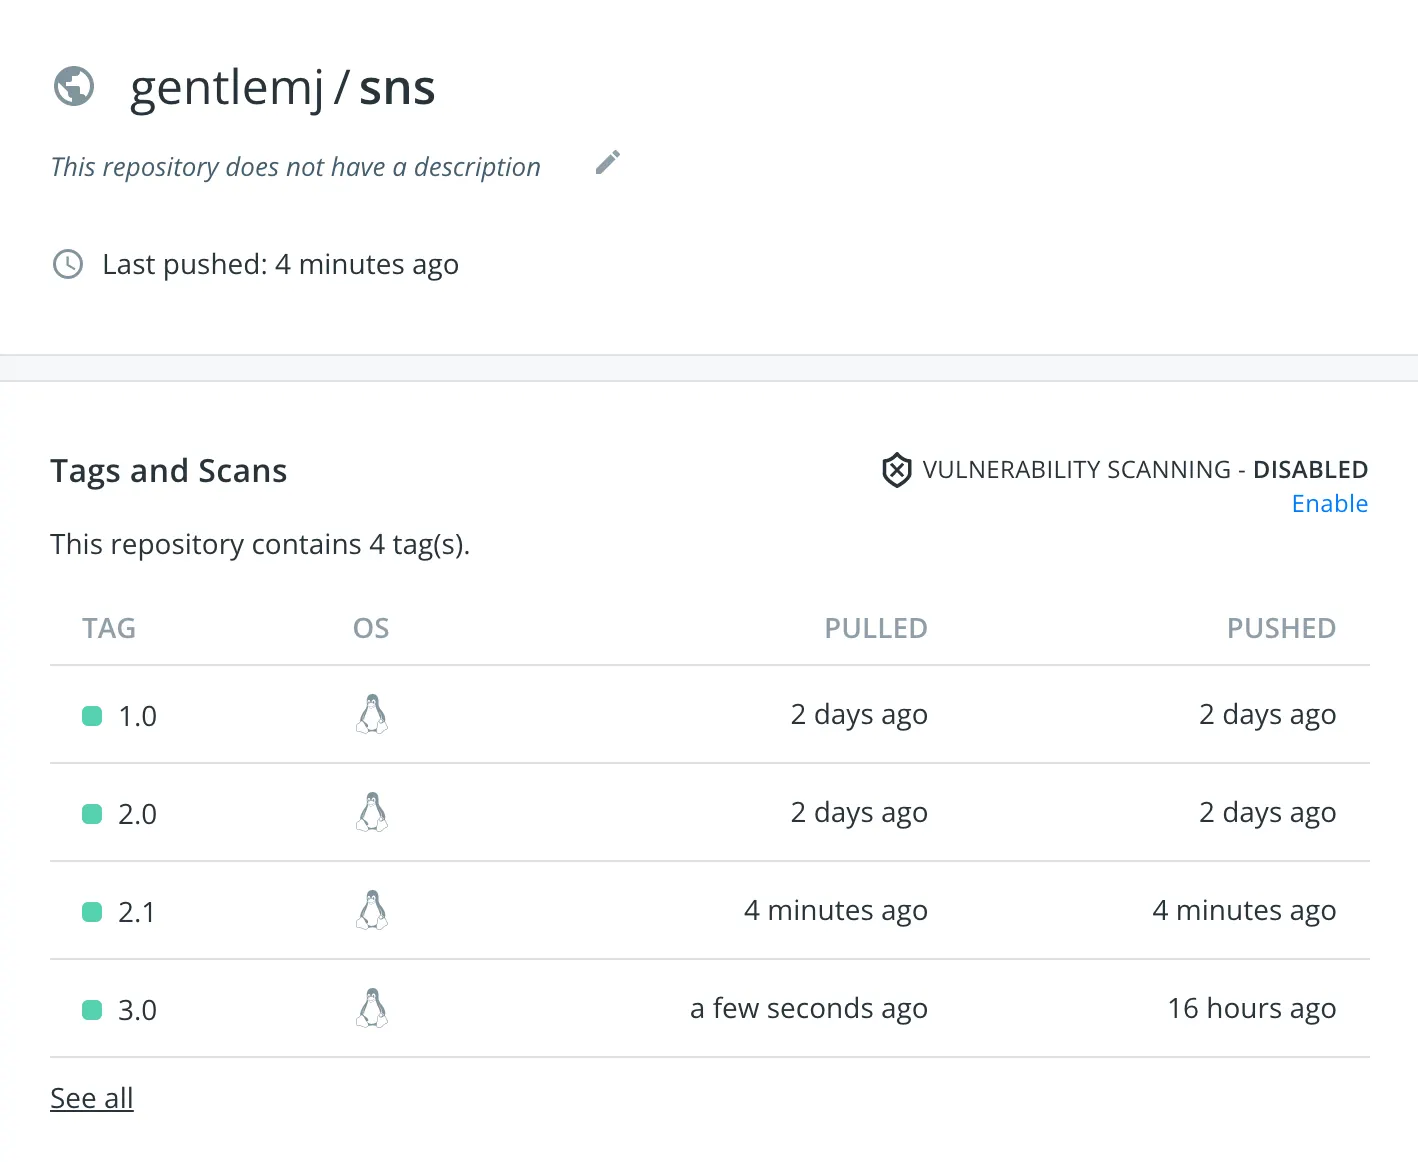
Task: Click the vulnerability scanning shield icon
Action: [897, 470]
